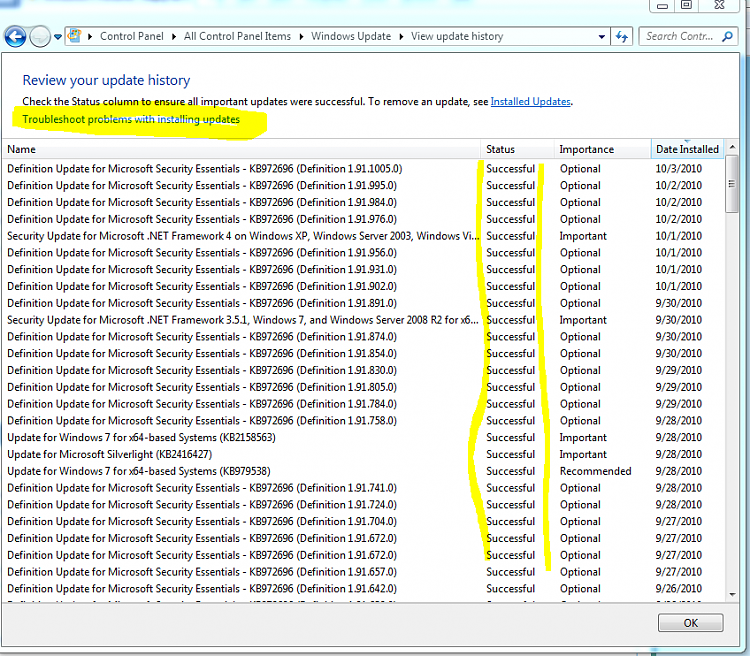Select Definition 1.91.657.0 update row
The height and width of the screenshot is (656, 750).
pyautogui.click(x=363, y=572)
